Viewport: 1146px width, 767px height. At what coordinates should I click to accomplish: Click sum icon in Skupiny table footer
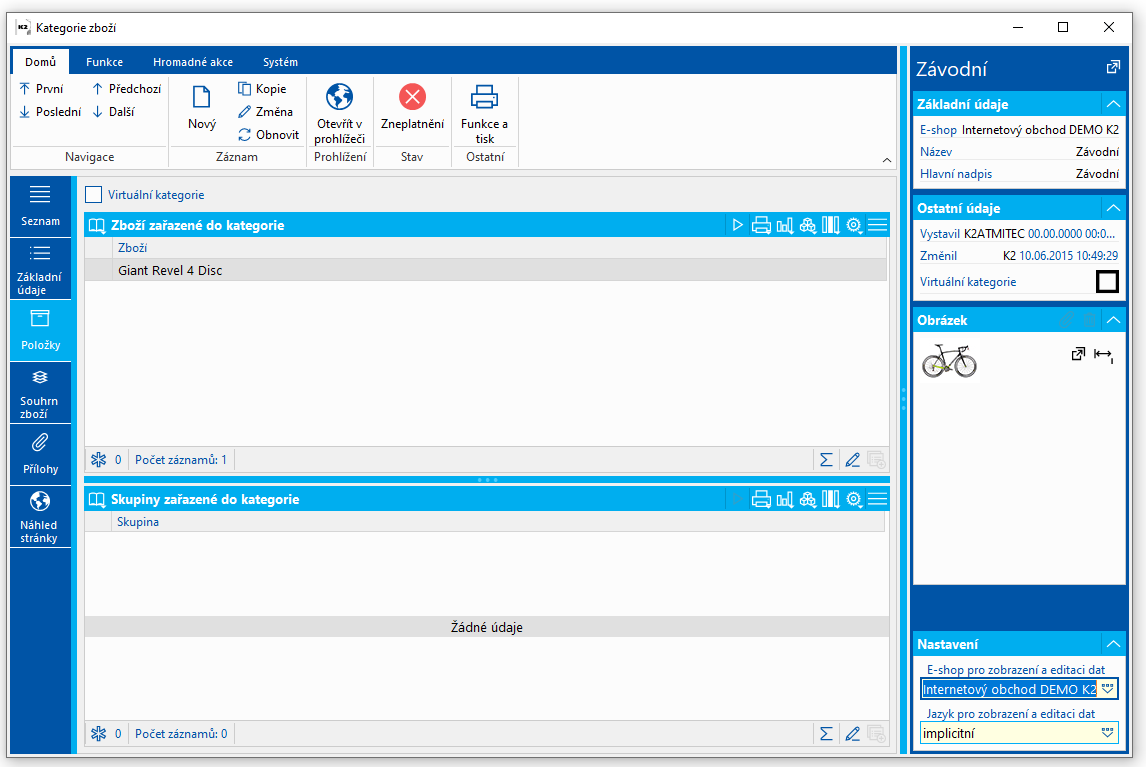(x=826, y=734)
